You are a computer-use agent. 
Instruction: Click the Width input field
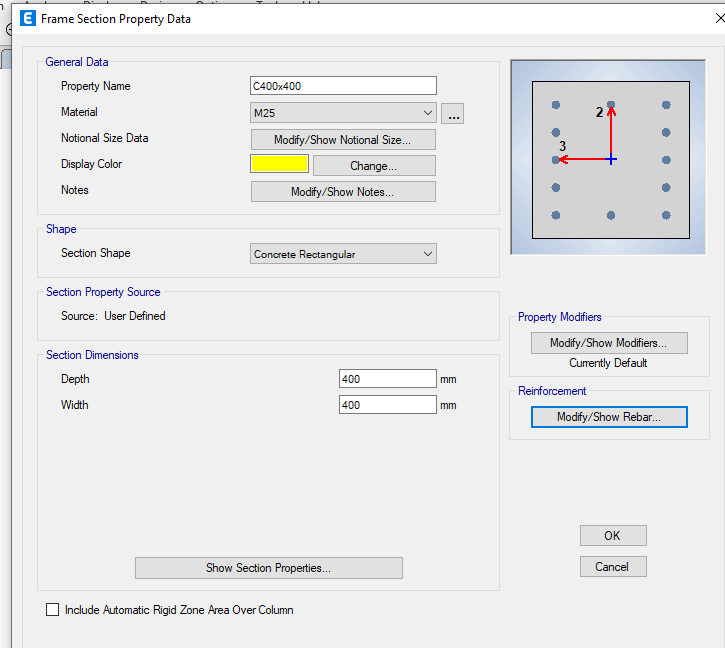click(387, 405)
